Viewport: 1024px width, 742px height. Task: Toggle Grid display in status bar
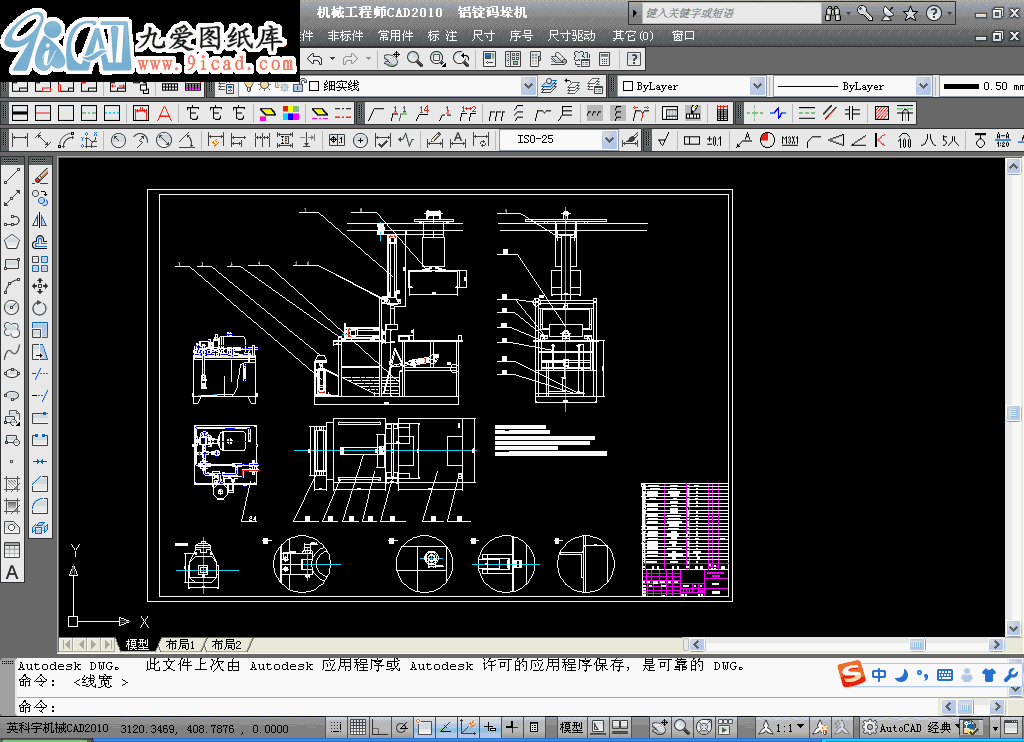[x=357, y=727]
